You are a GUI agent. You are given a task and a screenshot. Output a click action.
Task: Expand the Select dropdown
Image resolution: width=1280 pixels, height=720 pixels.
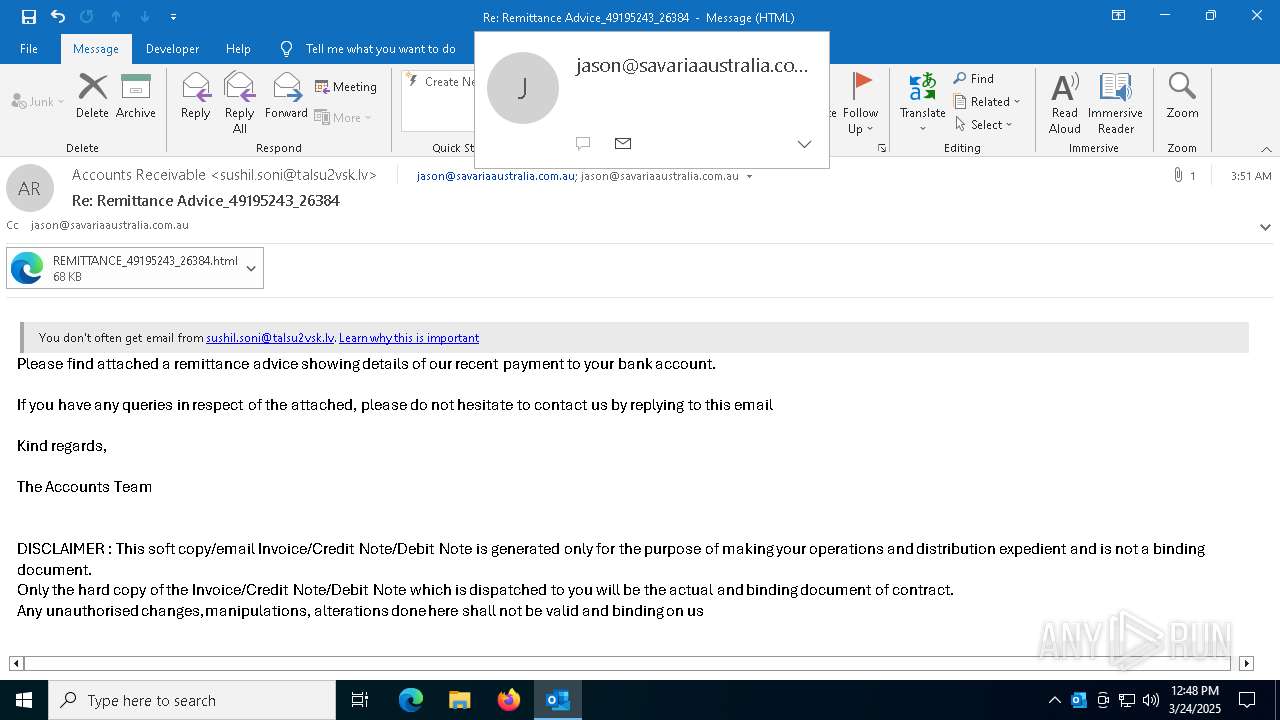coord(984,124)
